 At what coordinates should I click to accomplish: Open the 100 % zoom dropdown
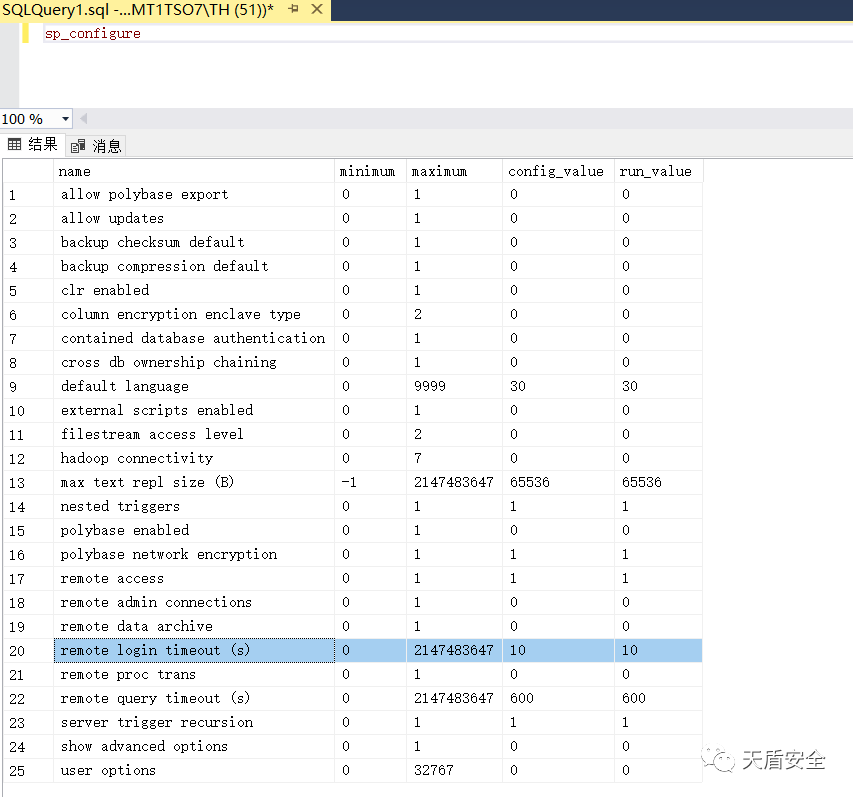[x=65, y=119]
